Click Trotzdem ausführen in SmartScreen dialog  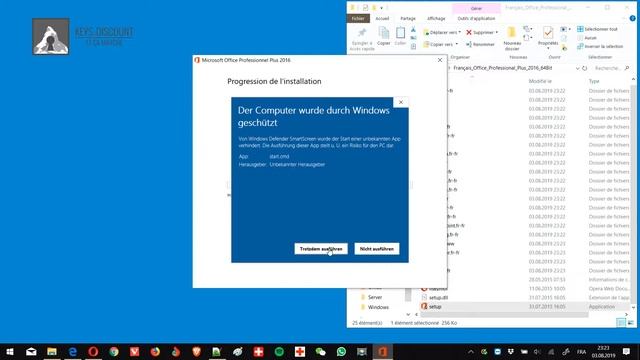pos(321,249)
